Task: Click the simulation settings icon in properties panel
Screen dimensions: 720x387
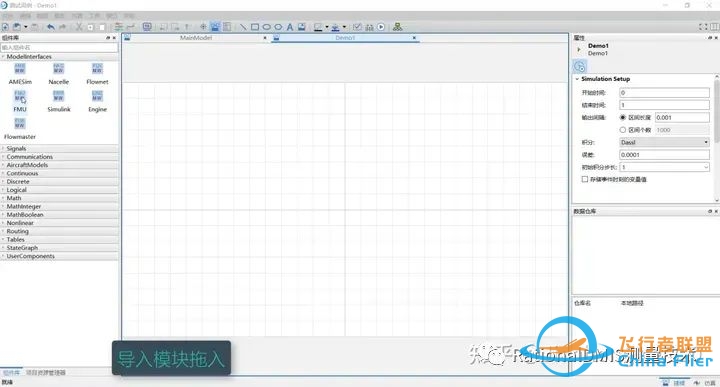Action: 580,67
